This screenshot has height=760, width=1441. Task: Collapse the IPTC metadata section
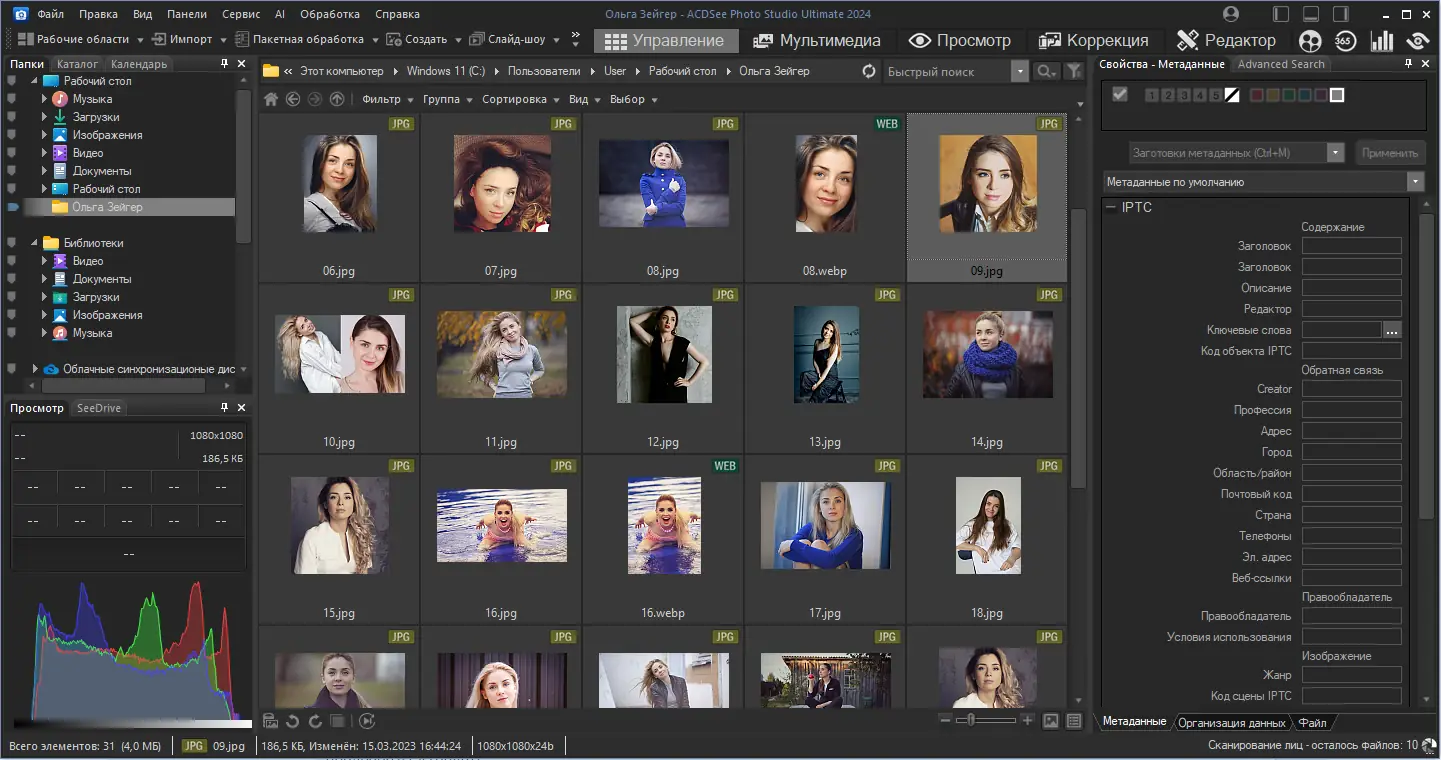(x=1110, y=207)
